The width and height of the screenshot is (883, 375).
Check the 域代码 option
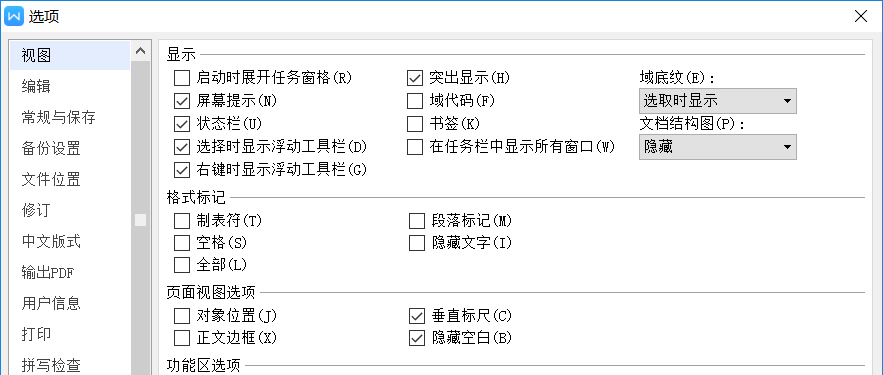point(415,101)
